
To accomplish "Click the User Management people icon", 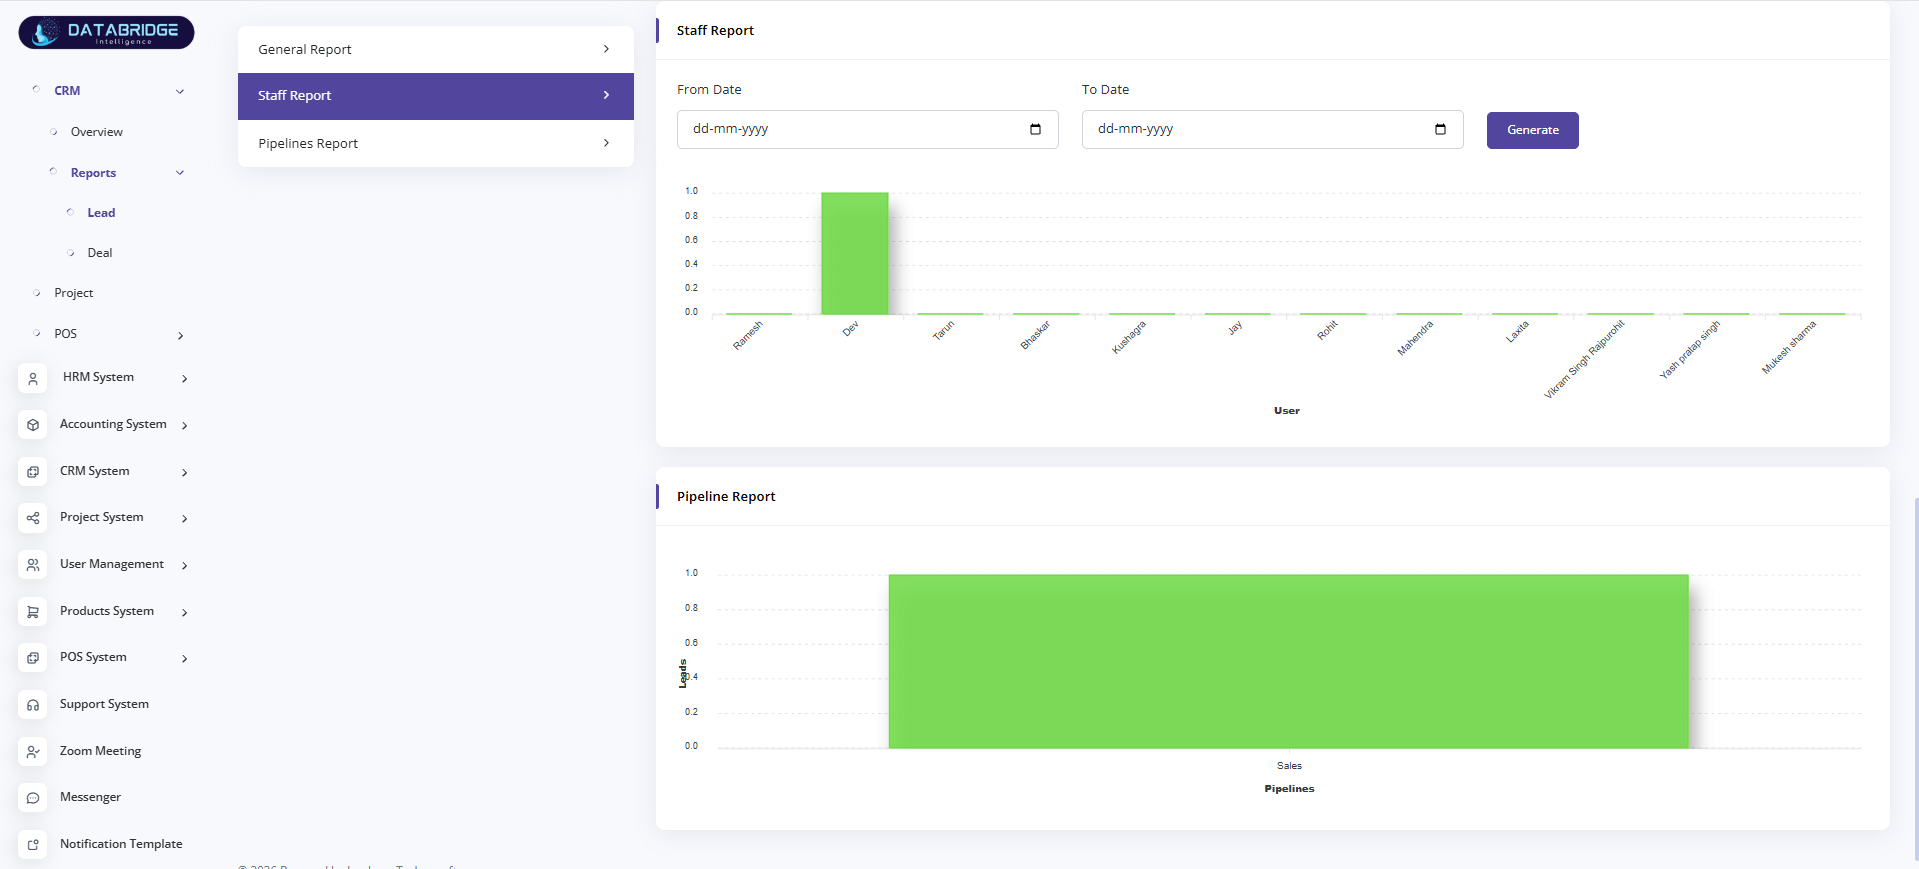I will point(33,565).
